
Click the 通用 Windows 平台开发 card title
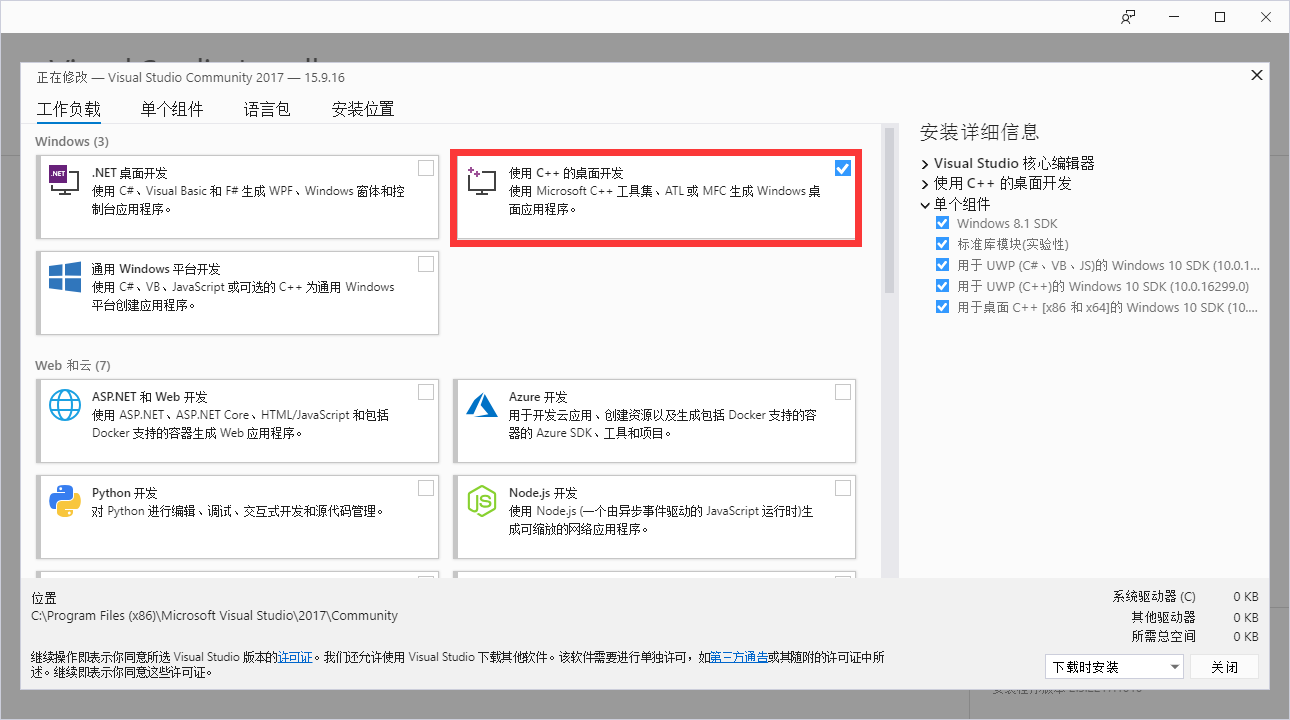(x=156, y=269)
